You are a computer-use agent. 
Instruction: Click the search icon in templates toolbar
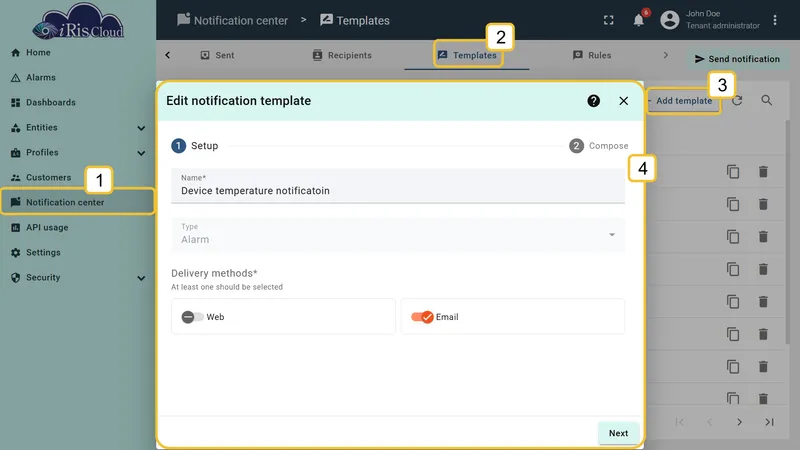[766, 101]
